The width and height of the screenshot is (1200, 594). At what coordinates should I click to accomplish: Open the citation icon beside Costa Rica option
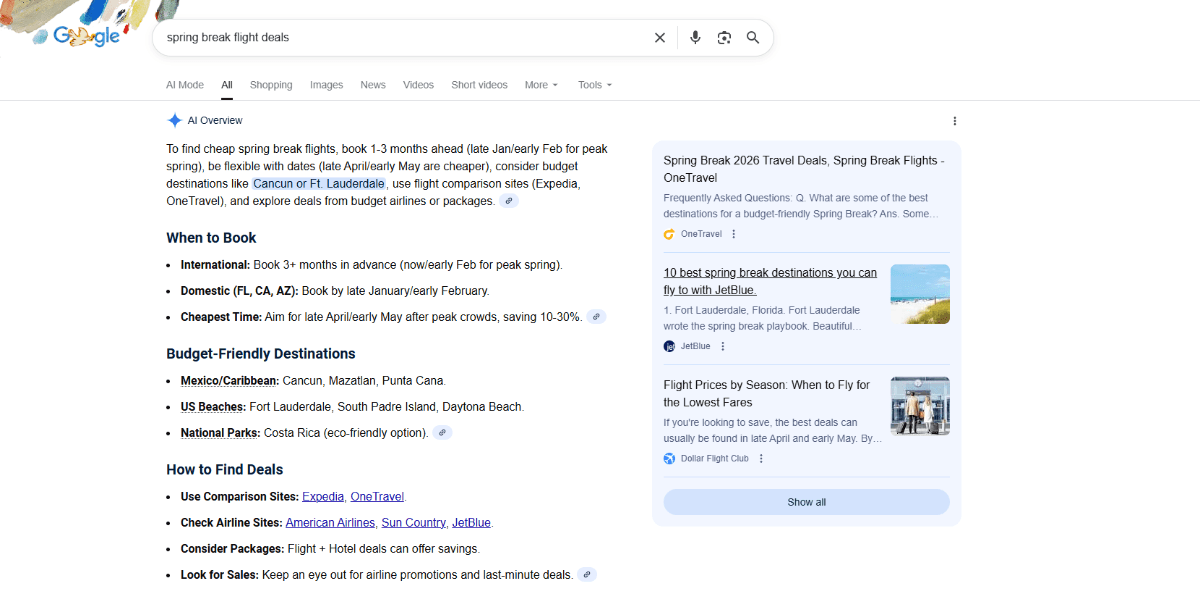coord(442,432)
